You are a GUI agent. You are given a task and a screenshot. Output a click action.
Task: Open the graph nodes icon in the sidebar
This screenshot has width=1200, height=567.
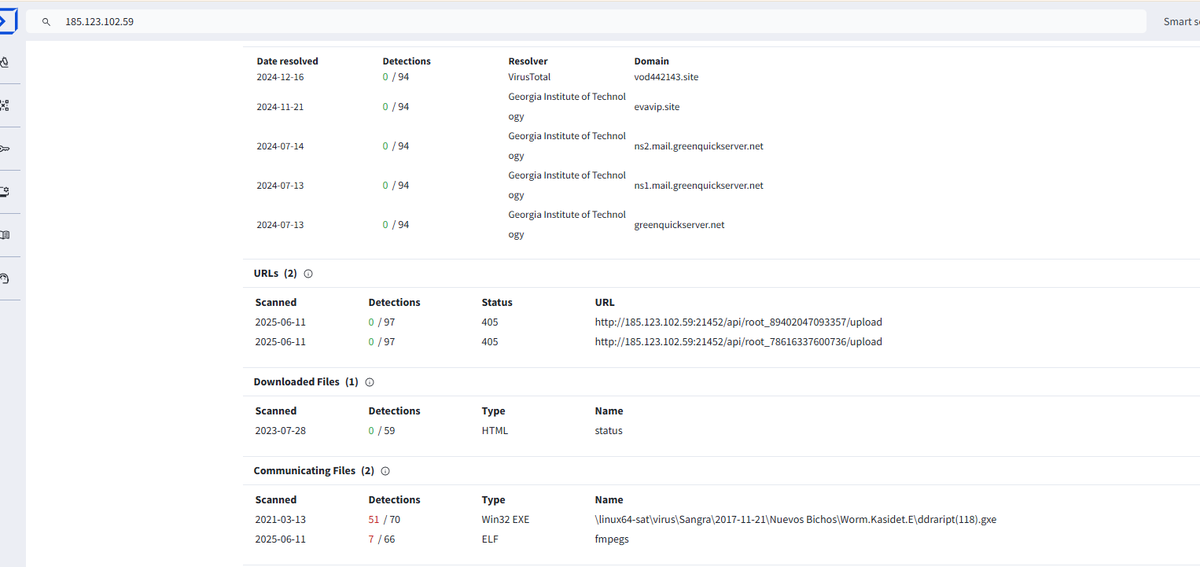[5, 105]
